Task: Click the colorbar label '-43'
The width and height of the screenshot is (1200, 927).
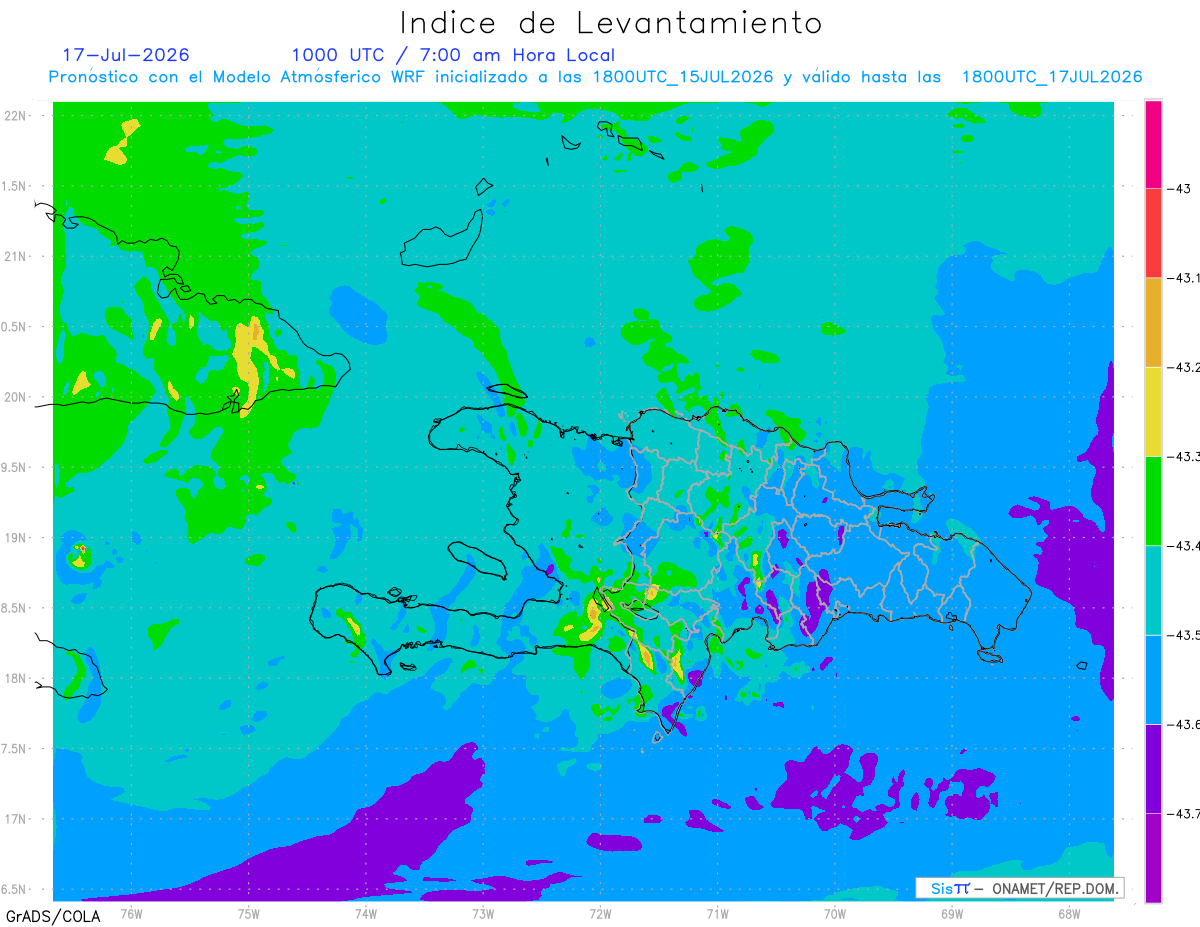Action: 1178,189
